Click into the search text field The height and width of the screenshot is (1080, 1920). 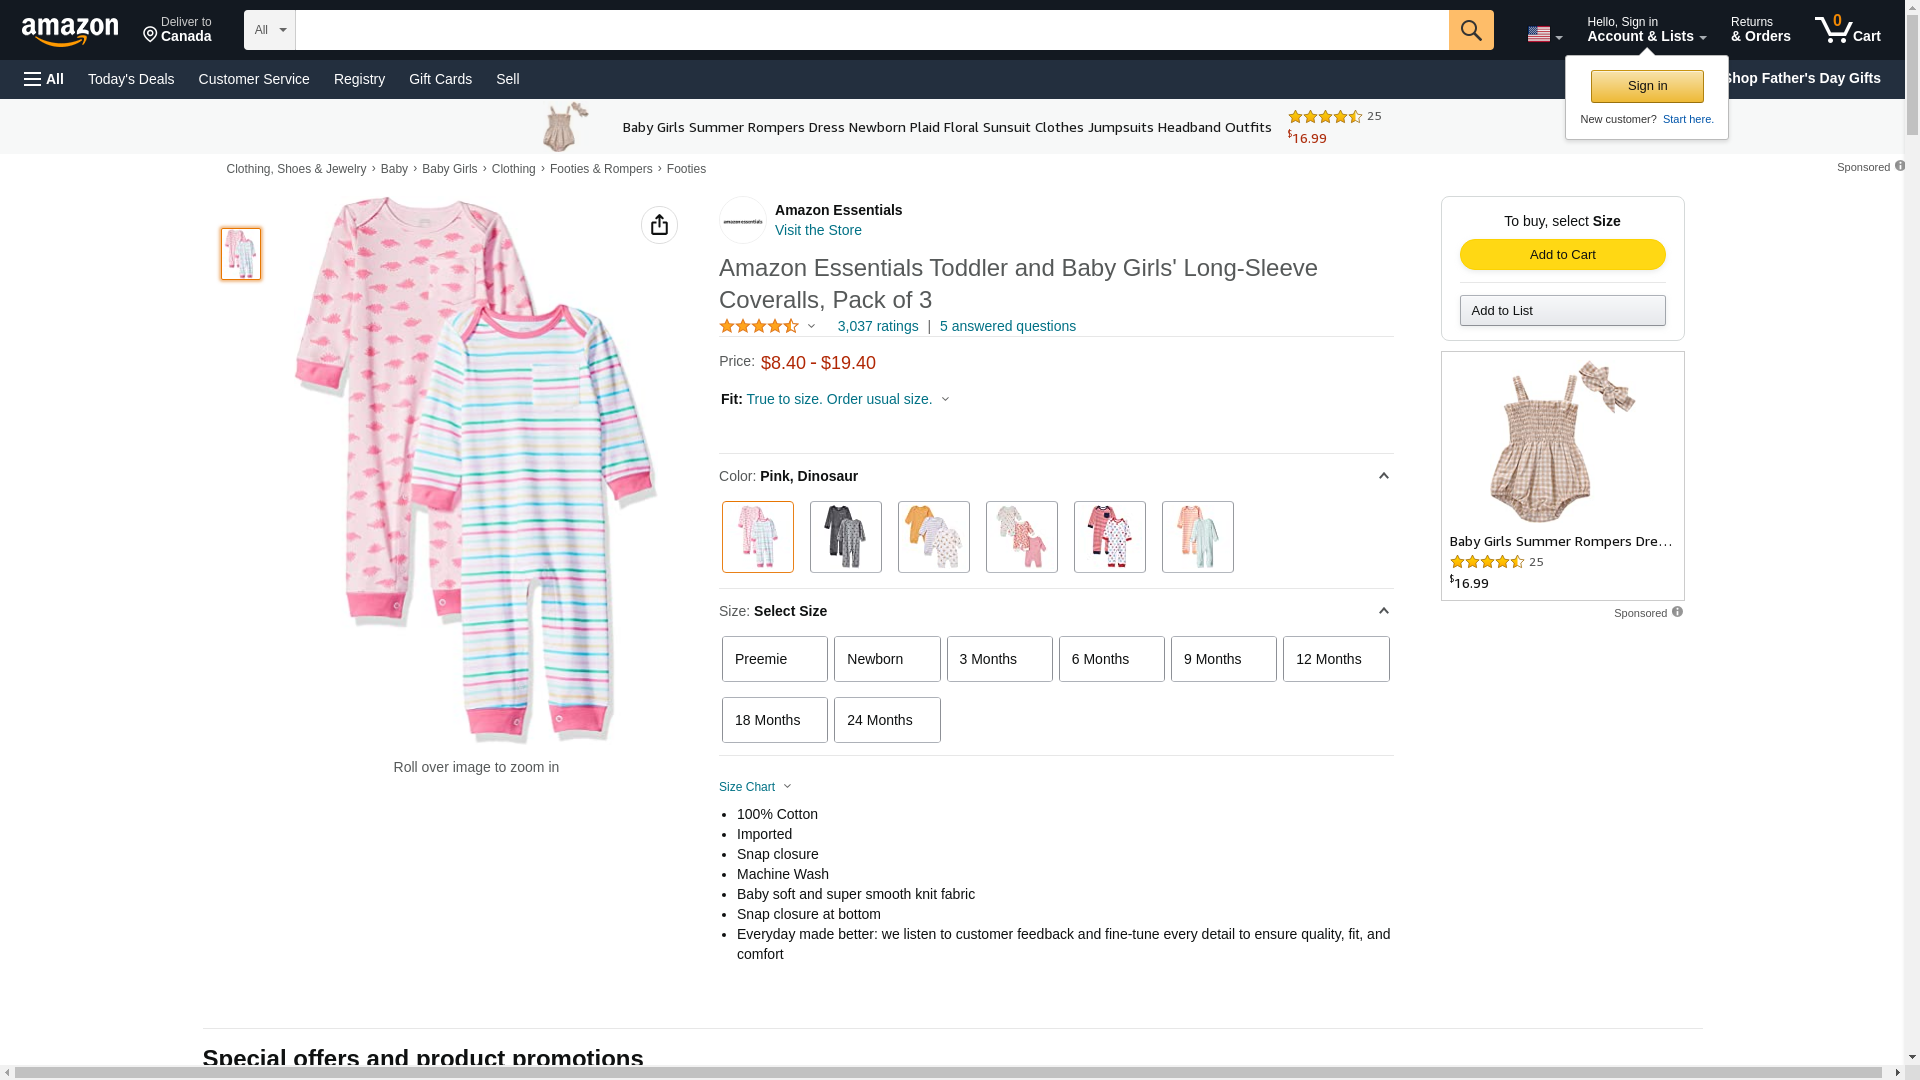(x=871, y=30)
